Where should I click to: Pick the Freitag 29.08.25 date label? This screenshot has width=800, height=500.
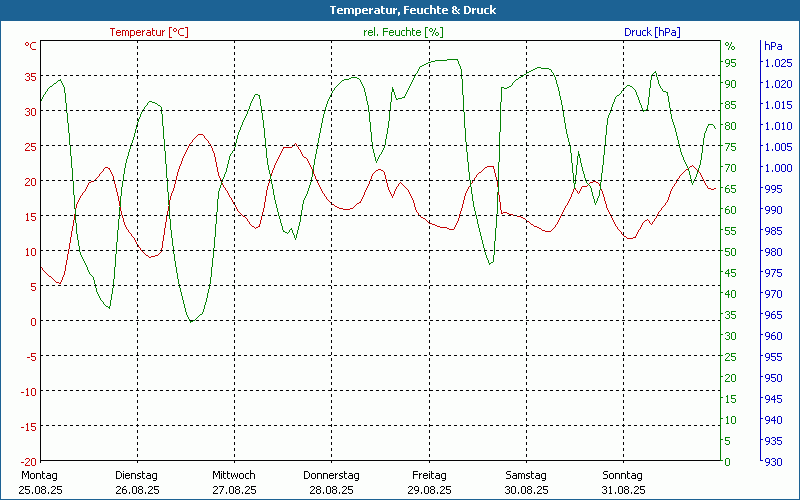pos(429,482)
